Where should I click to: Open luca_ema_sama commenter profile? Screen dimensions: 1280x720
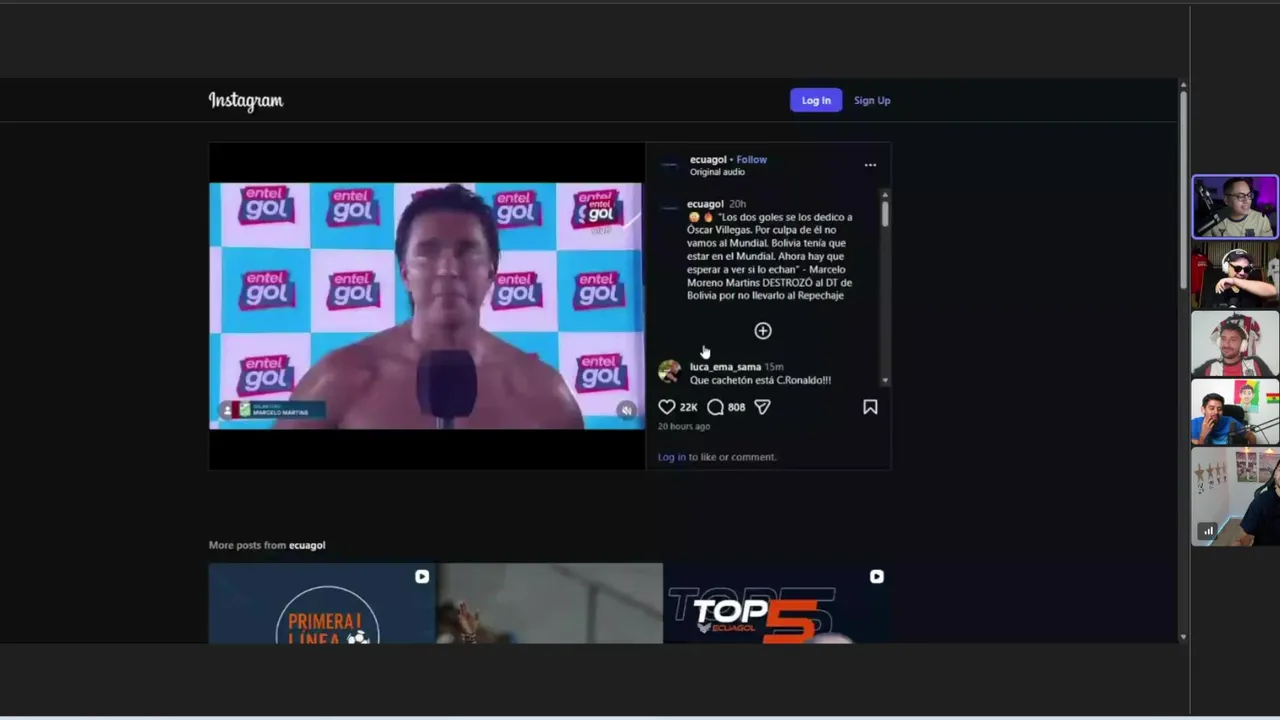tap(725, 367)
